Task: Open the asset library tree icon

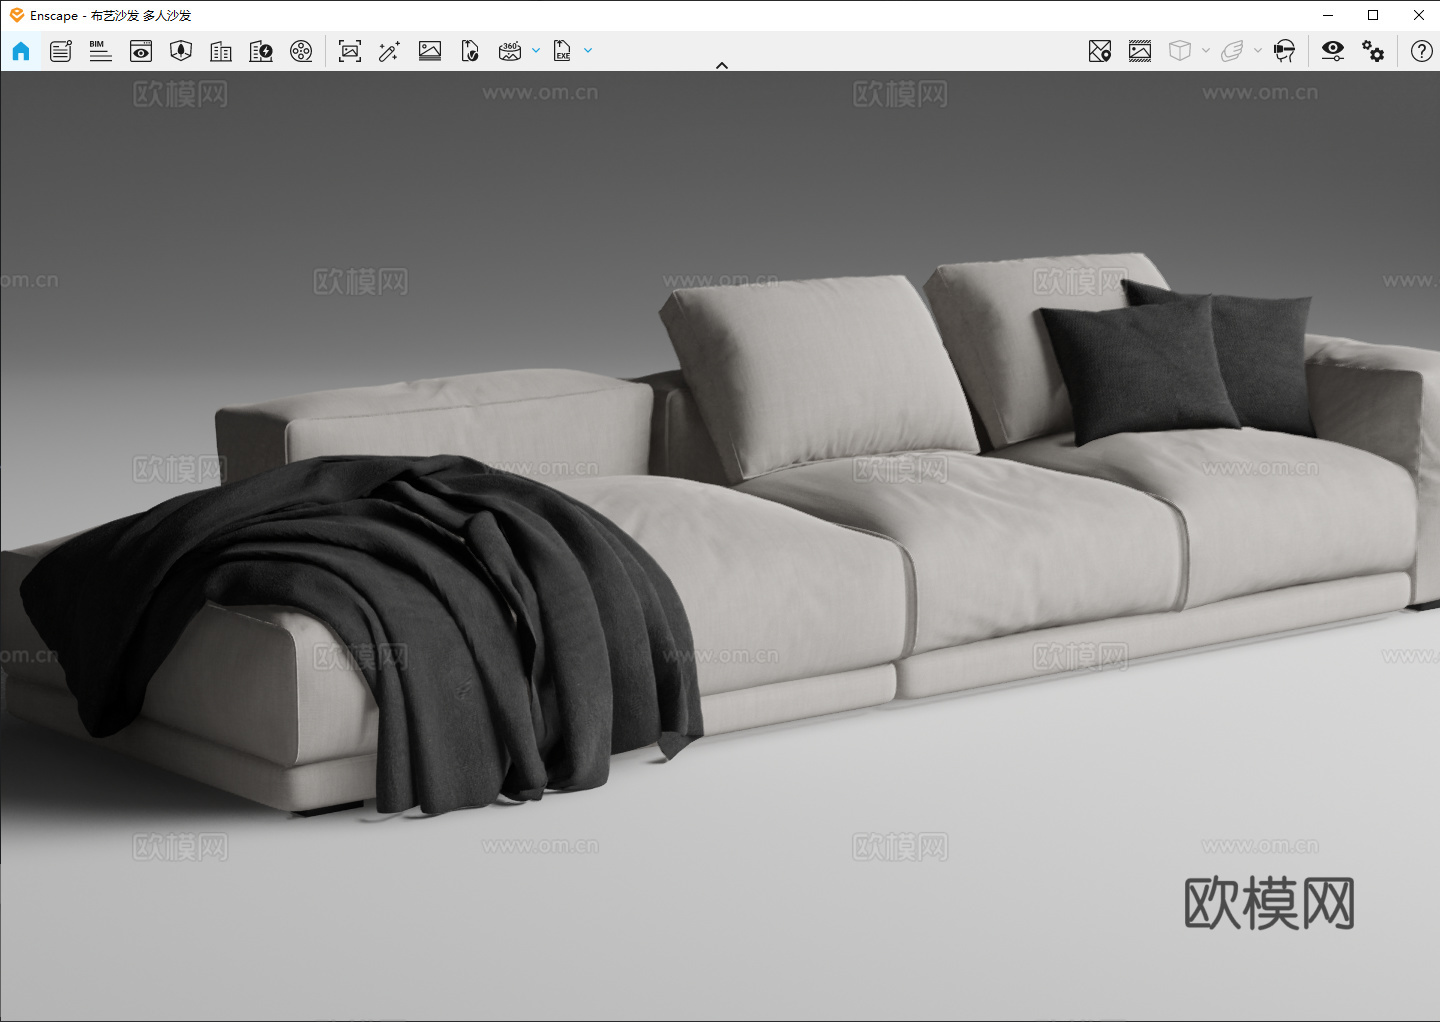Action: point(181,51)
